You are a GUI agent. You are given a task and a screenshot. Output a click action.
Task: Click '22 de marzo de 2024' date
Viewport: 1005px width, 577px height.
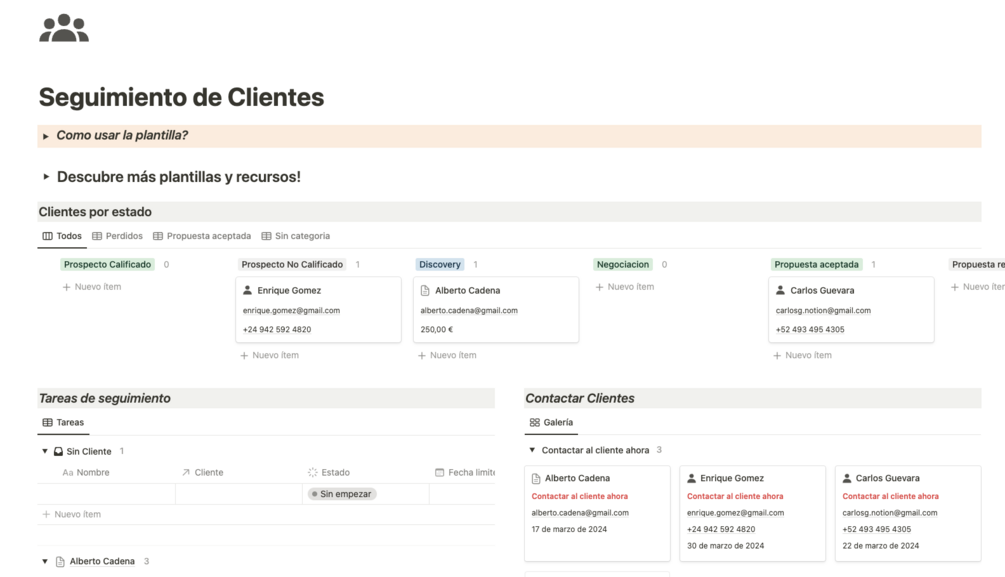pyautogui.click(x=881, y=546)
